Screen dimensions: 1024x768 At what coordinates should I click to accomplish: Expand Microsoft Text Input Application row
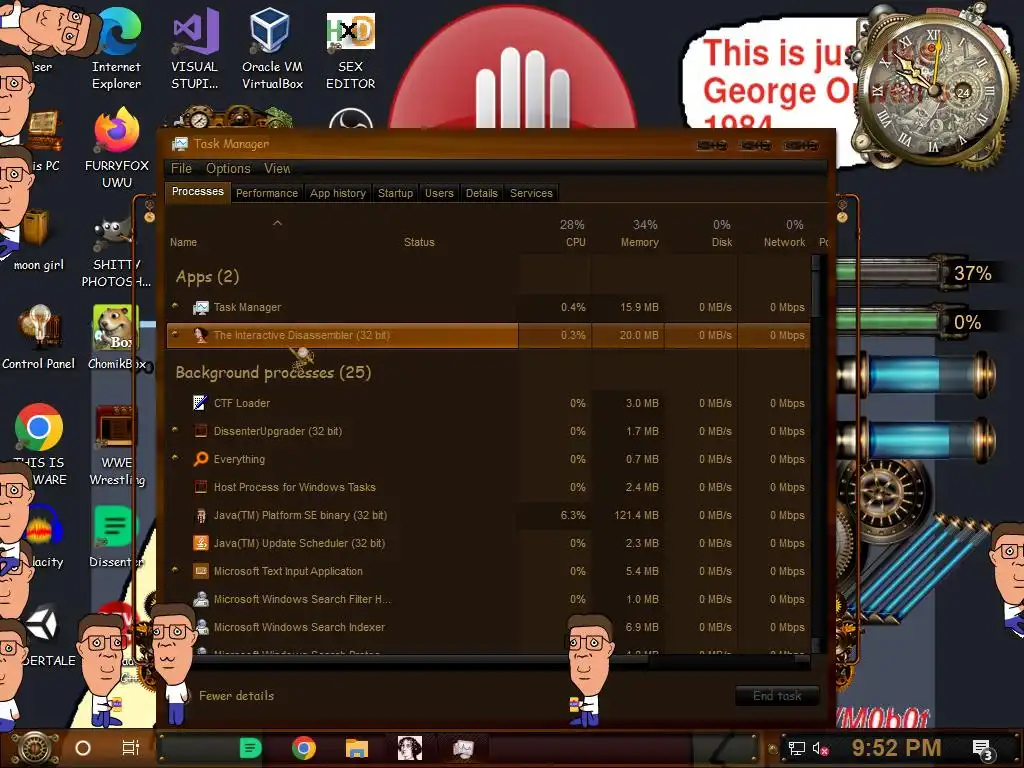[x=175, y=569]
